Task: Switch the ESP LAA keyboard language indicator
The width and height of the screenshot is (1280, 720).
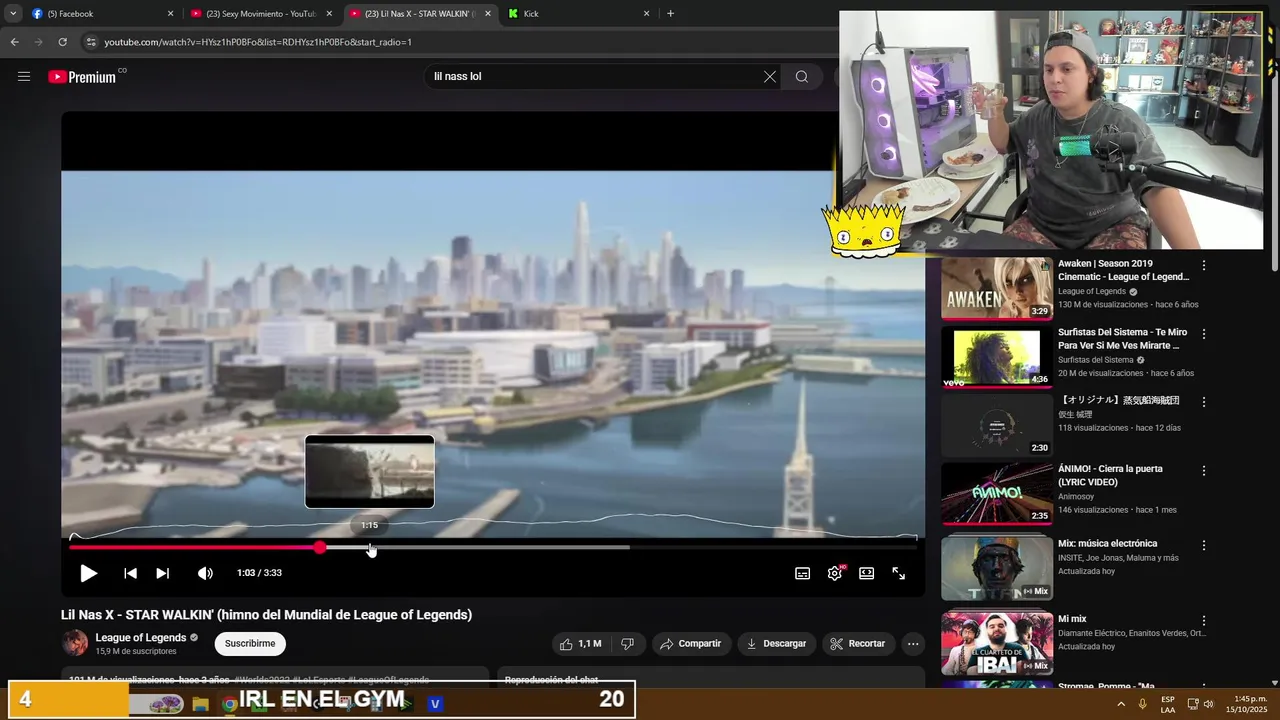Action: [x=1168, y=704]
